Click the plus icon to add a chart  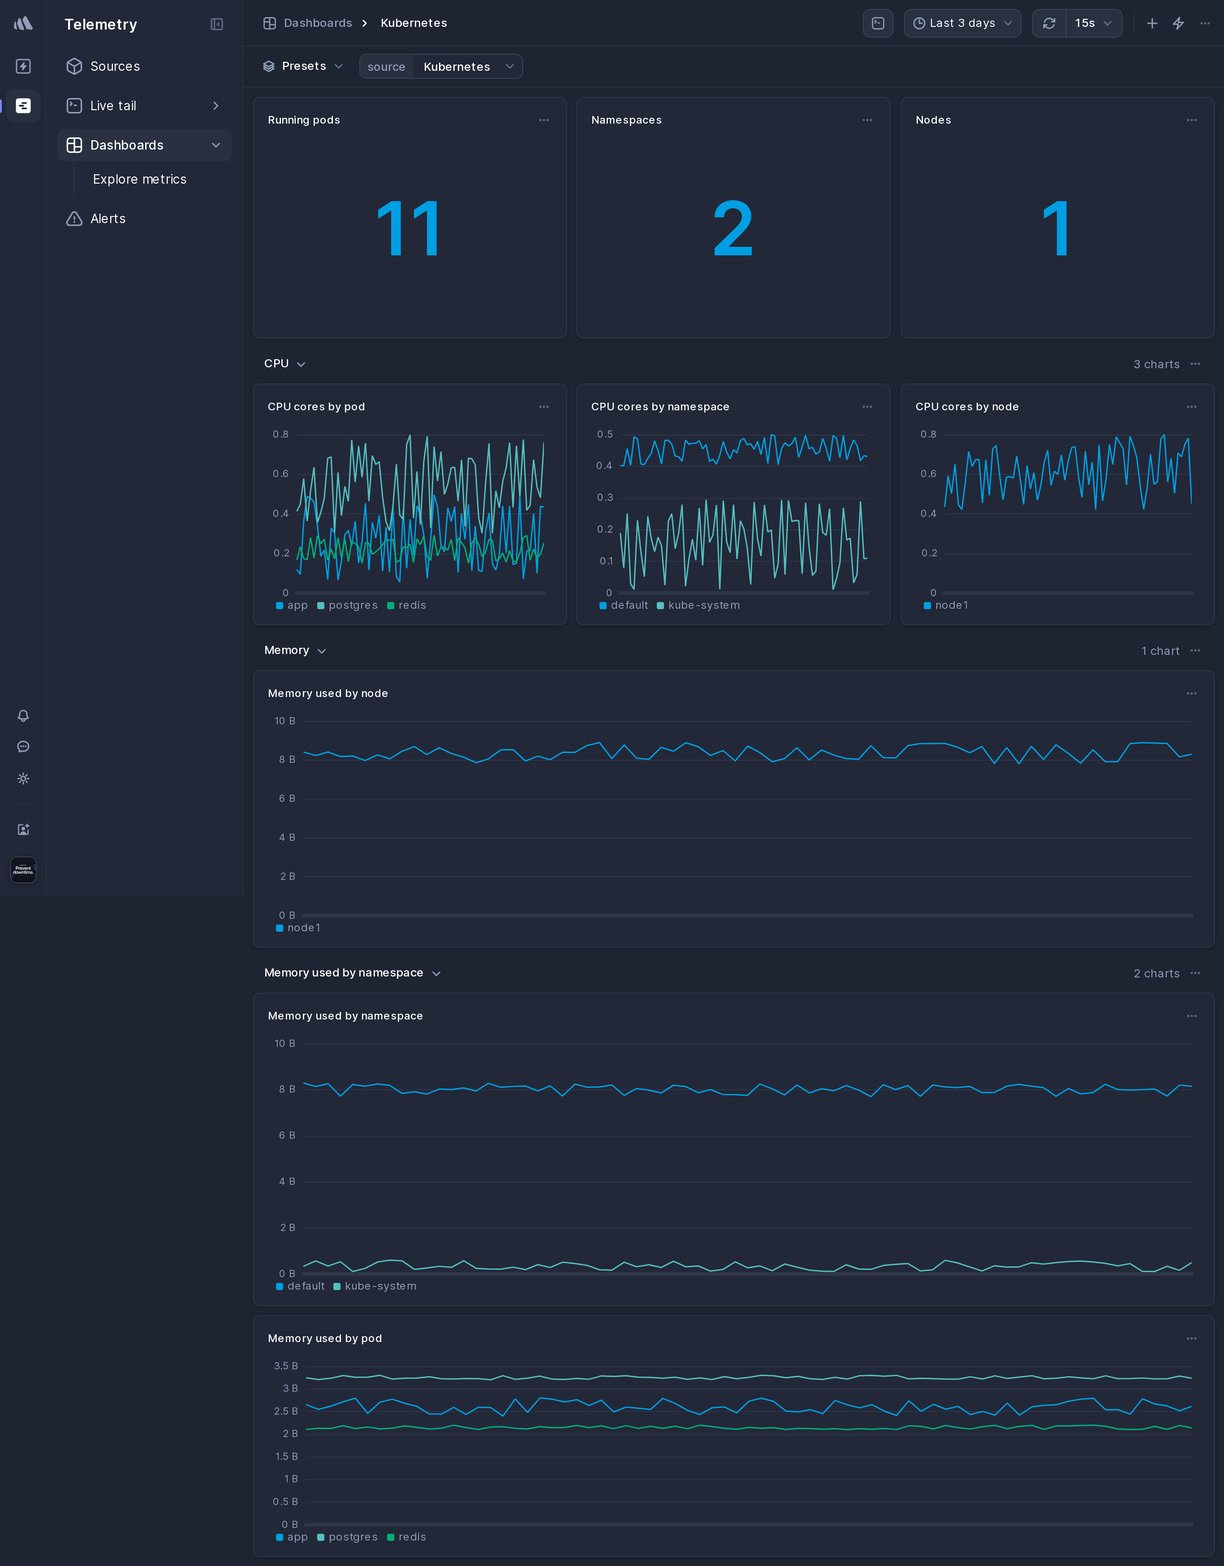[1152, 23]
